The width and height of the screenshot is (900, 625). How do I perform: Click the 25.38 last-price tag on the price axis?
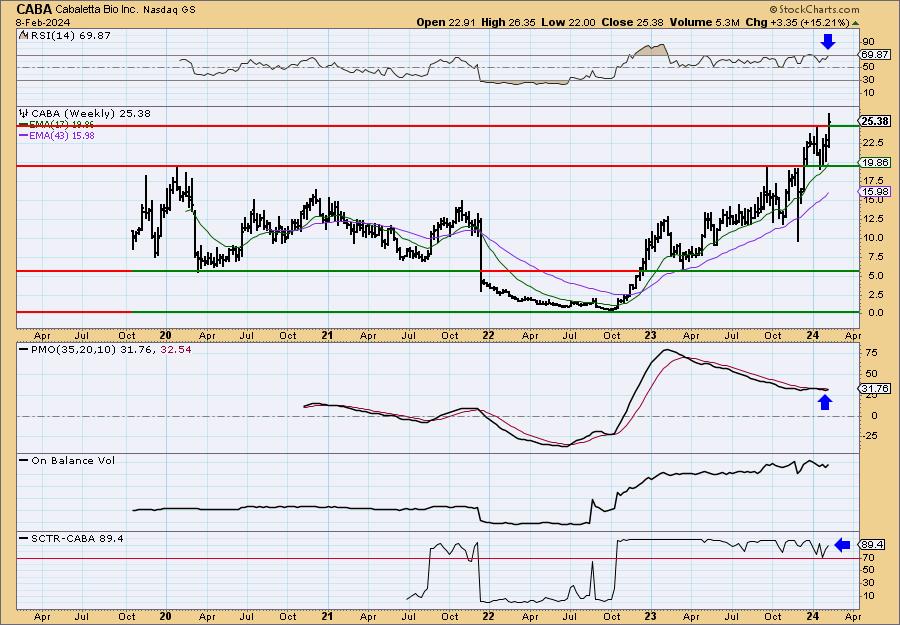(875, 121)
